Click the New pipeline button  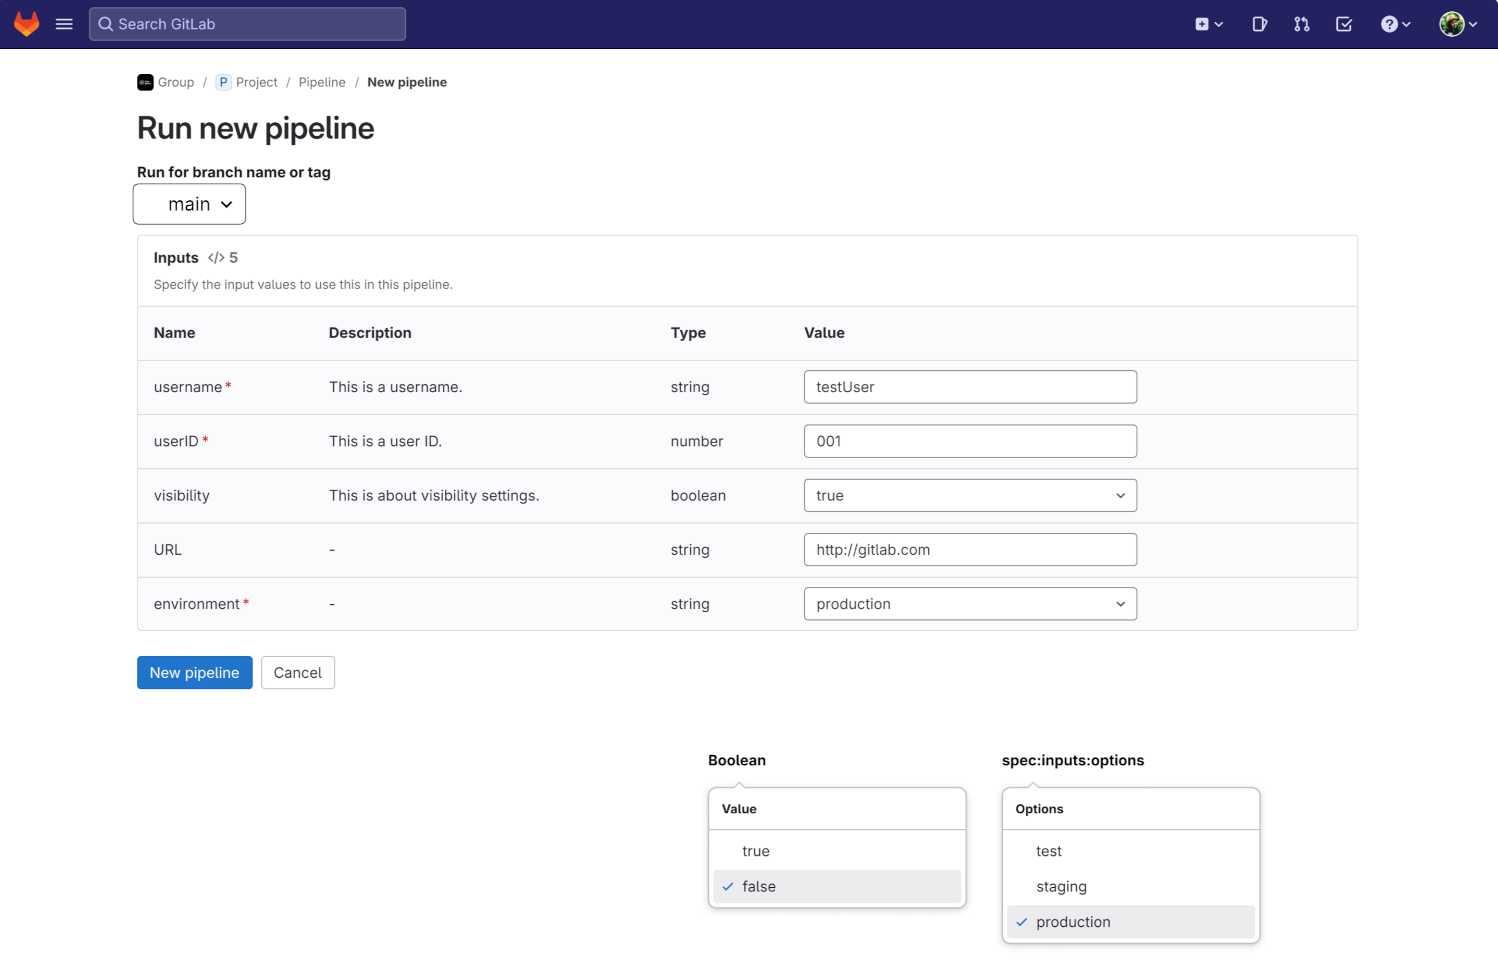pyautogui.click(x=194, y=673)
